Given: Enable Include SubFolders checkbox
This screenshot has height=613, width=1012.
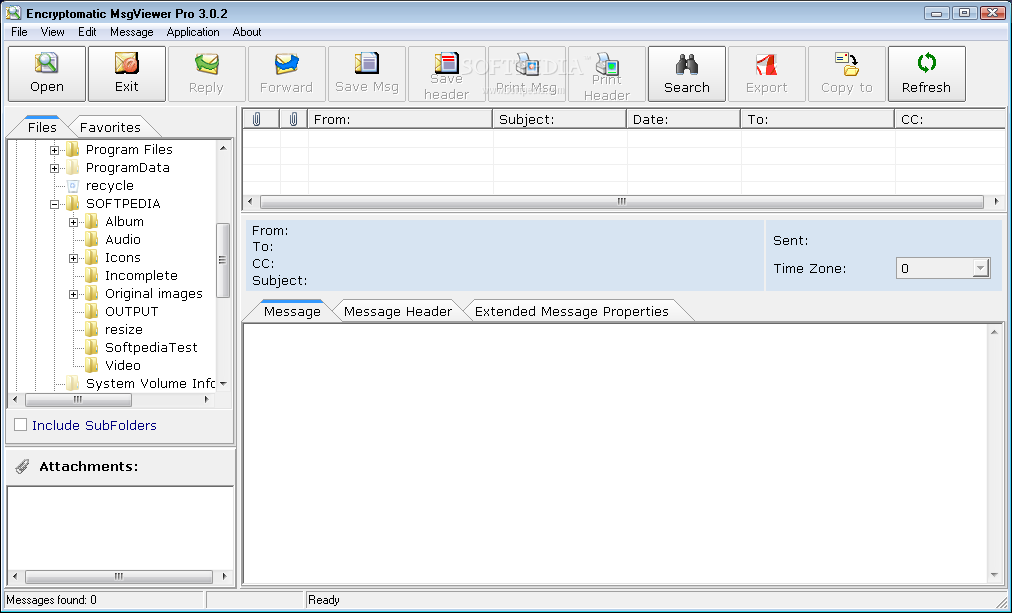Looking at the screenshot, I should (21, 425).
